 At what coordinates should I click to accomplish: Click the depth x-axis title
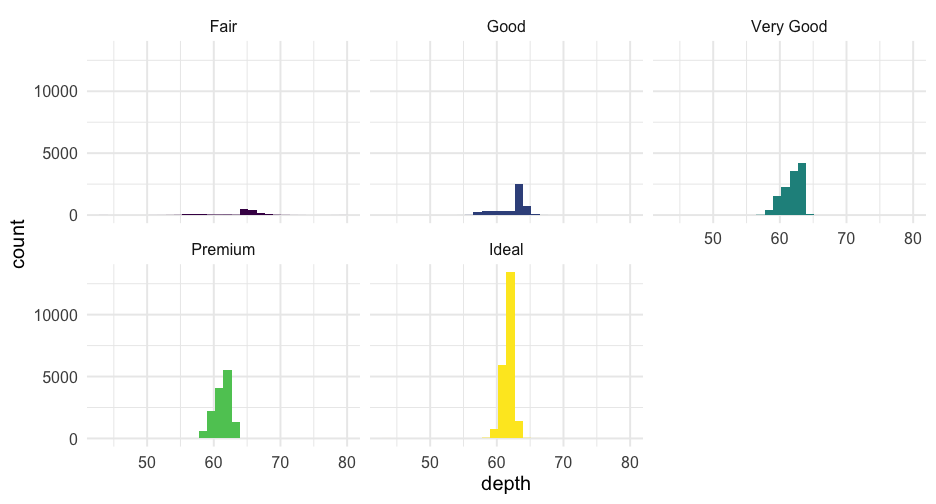coord(506,484)
